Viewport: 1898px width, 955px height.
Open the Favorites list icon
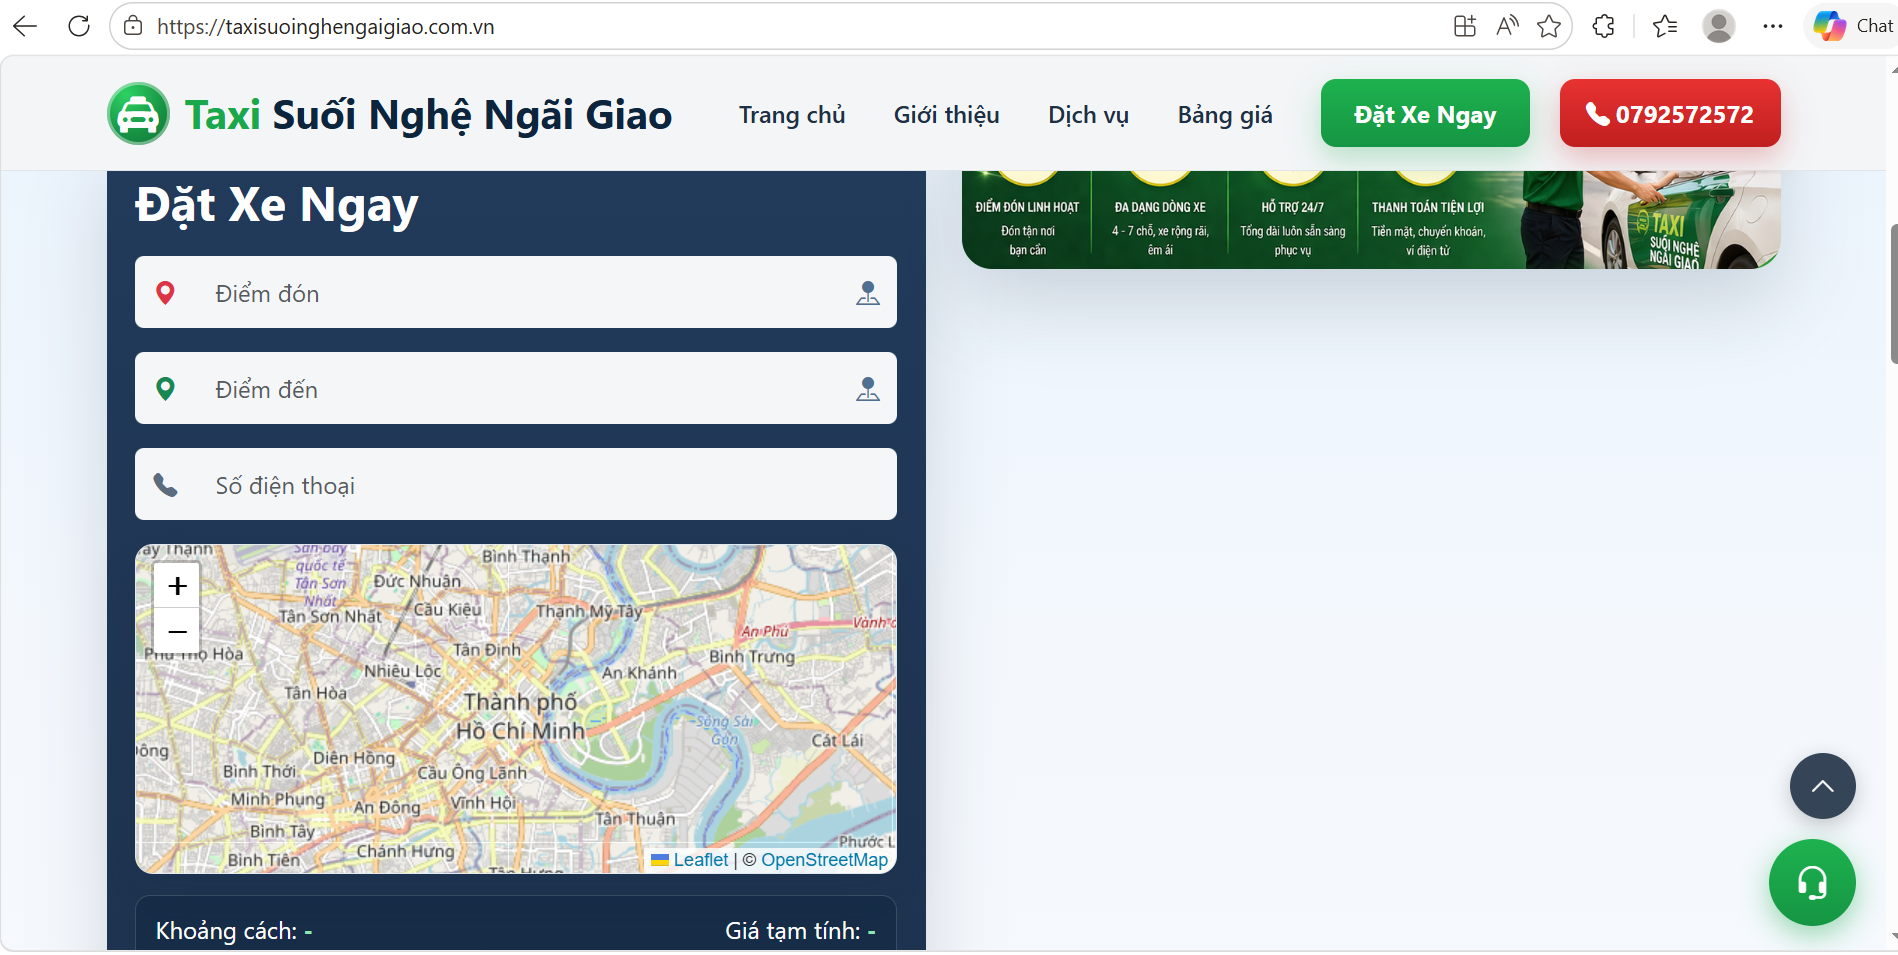pos(1665,26)
